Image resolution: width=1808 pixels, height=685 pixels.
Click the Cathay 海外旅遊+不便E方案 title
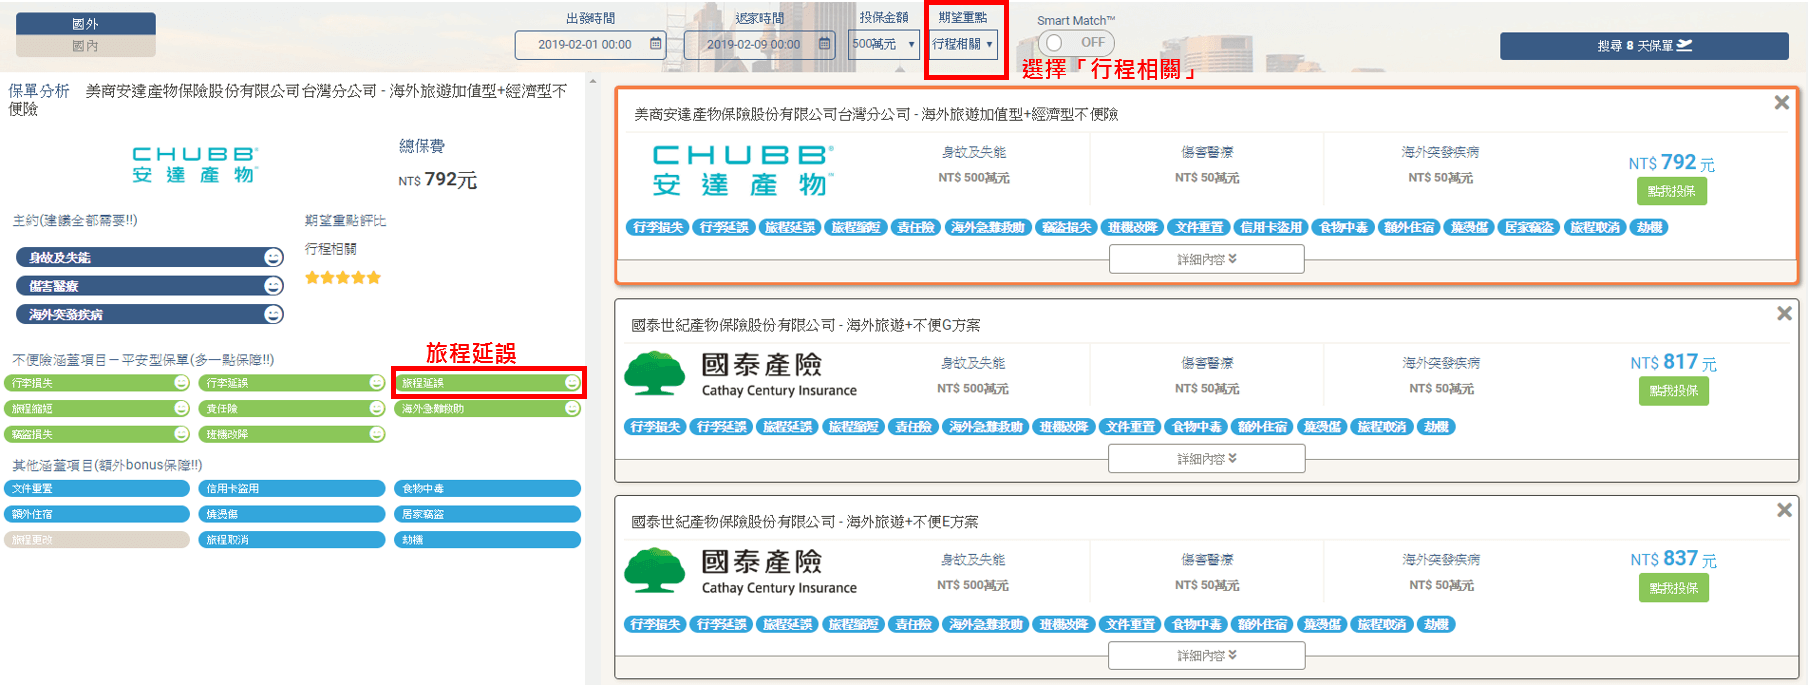(805, 522)
